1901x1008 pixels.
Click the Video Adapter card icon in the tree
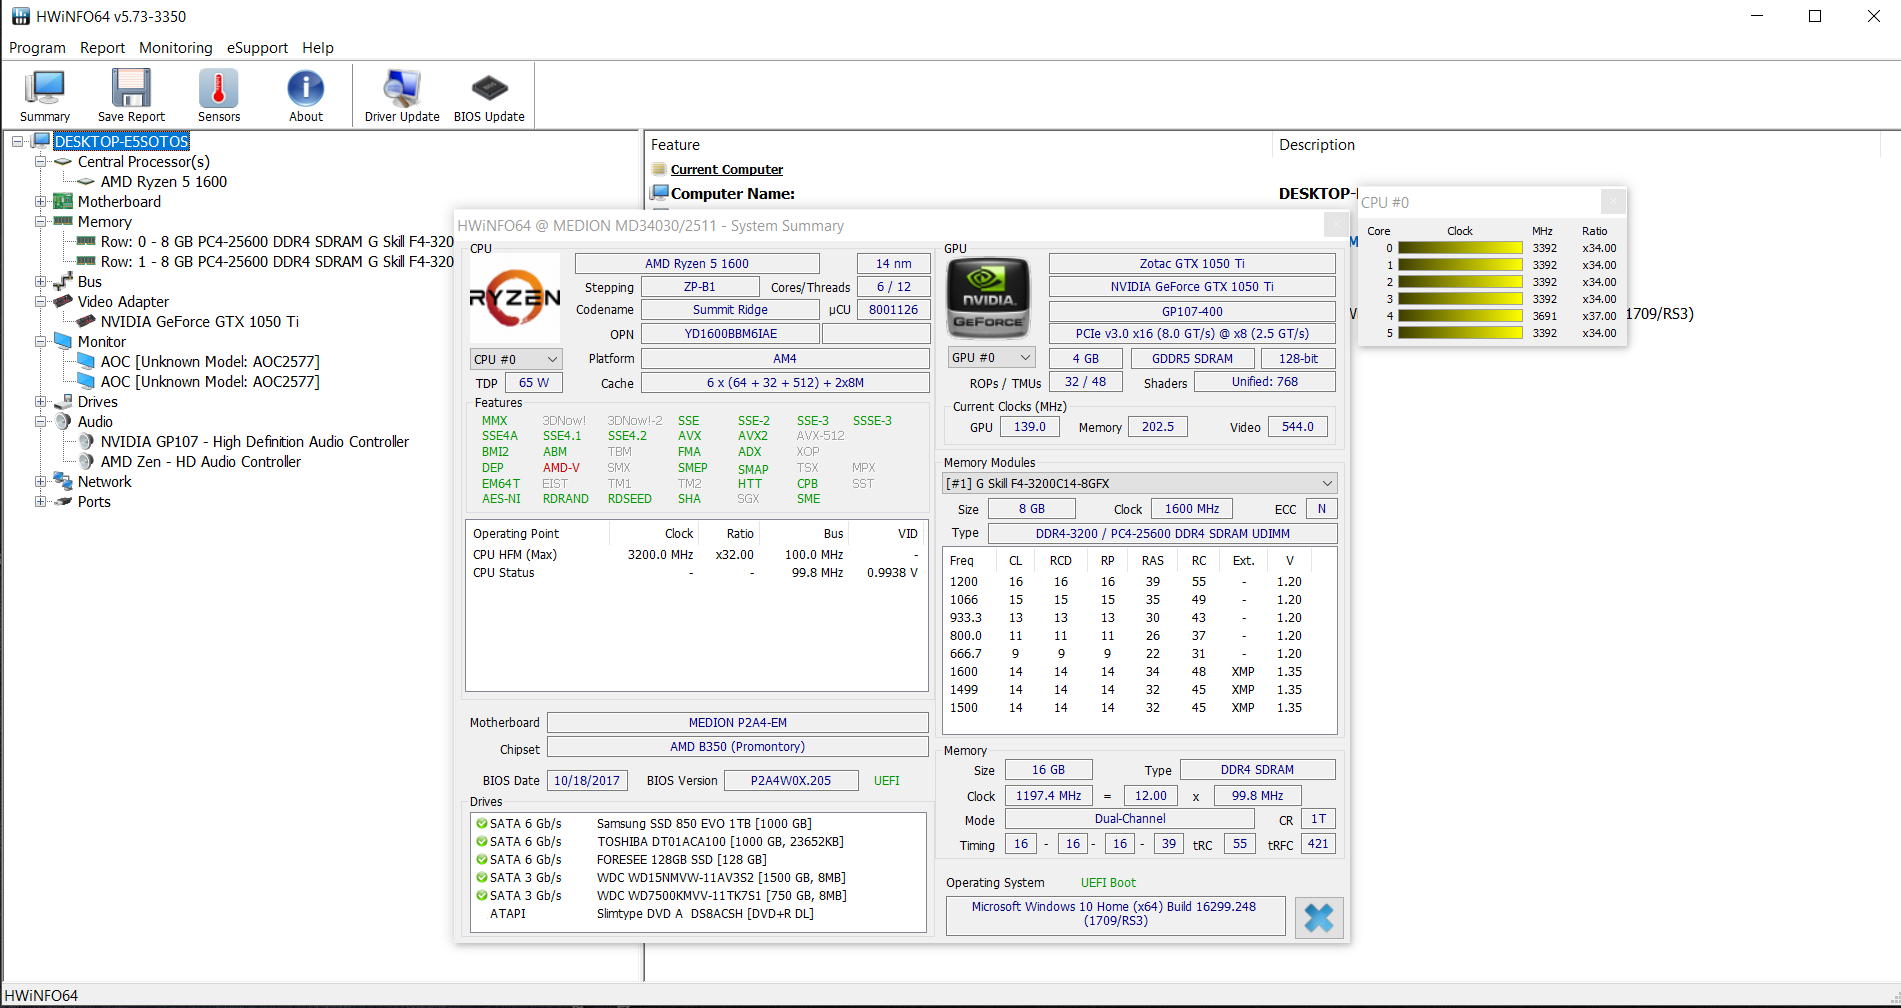tap(63, 301)
